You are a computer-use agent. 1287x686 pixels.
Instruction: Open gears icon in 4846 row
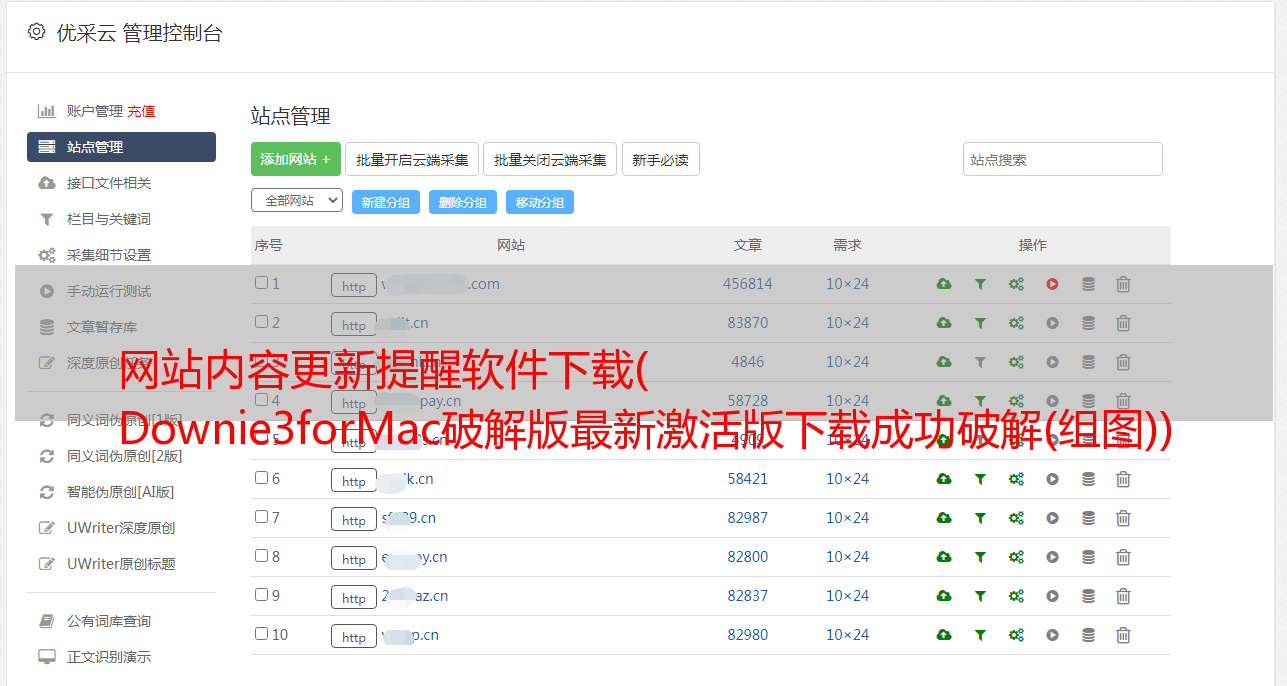point(1016,362)
